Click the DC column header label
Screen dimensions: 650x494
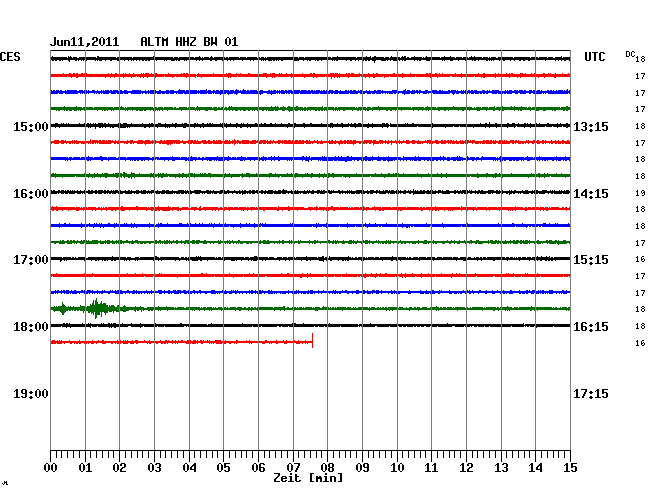point(630,54)
